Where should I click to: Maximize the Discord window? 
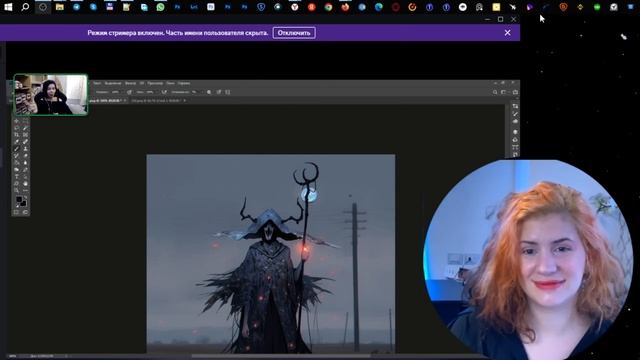pyautogui.click(x=500, y=19)
